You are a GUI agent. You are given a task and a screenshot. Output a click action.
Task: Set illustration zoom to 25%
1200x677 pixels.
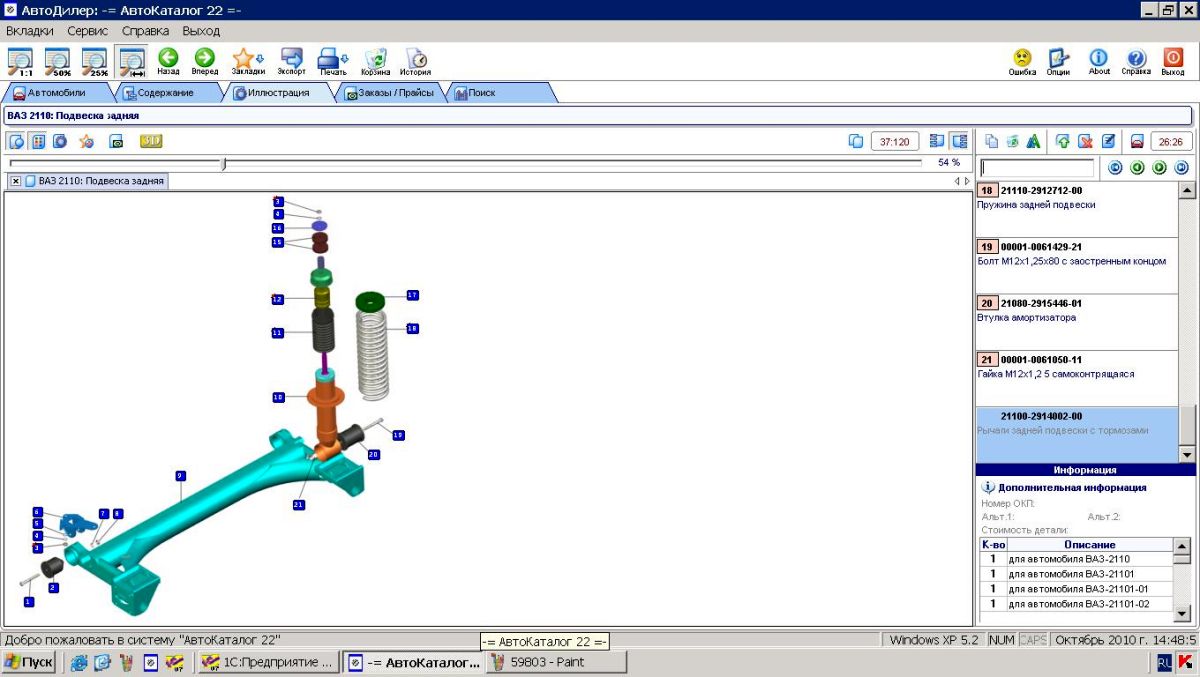94,61
